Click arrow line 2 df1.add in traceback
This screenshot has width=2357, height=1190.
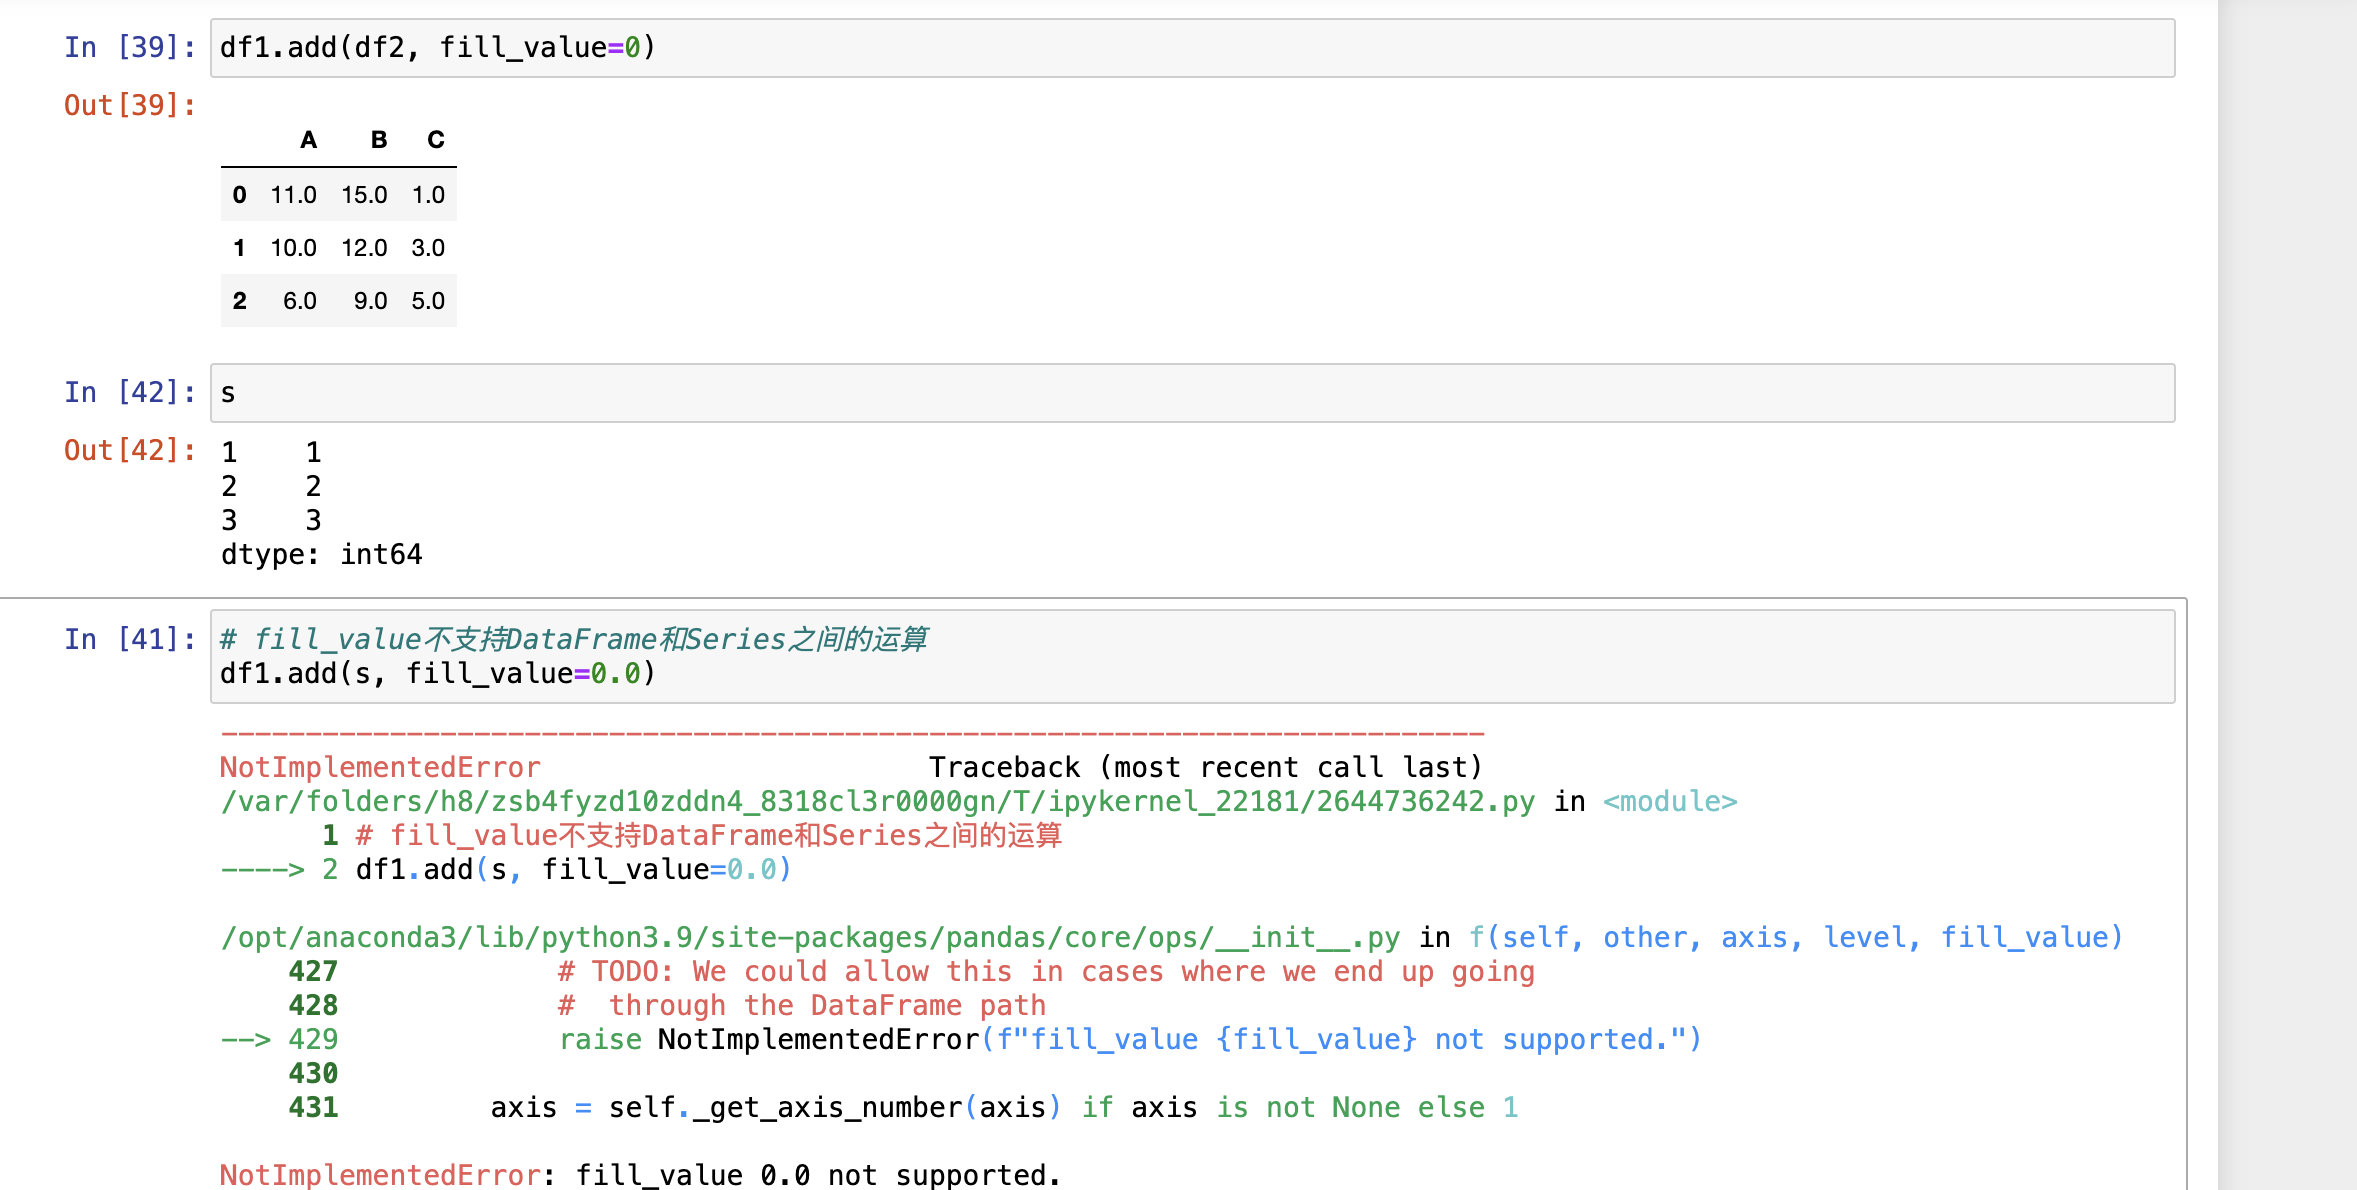click(506, 869)
